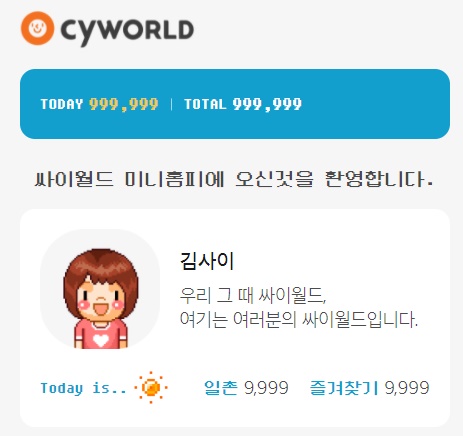The image size is (463, 436).
Task: Click the blue visitor stats banner
Action: (x=235, y=104)
